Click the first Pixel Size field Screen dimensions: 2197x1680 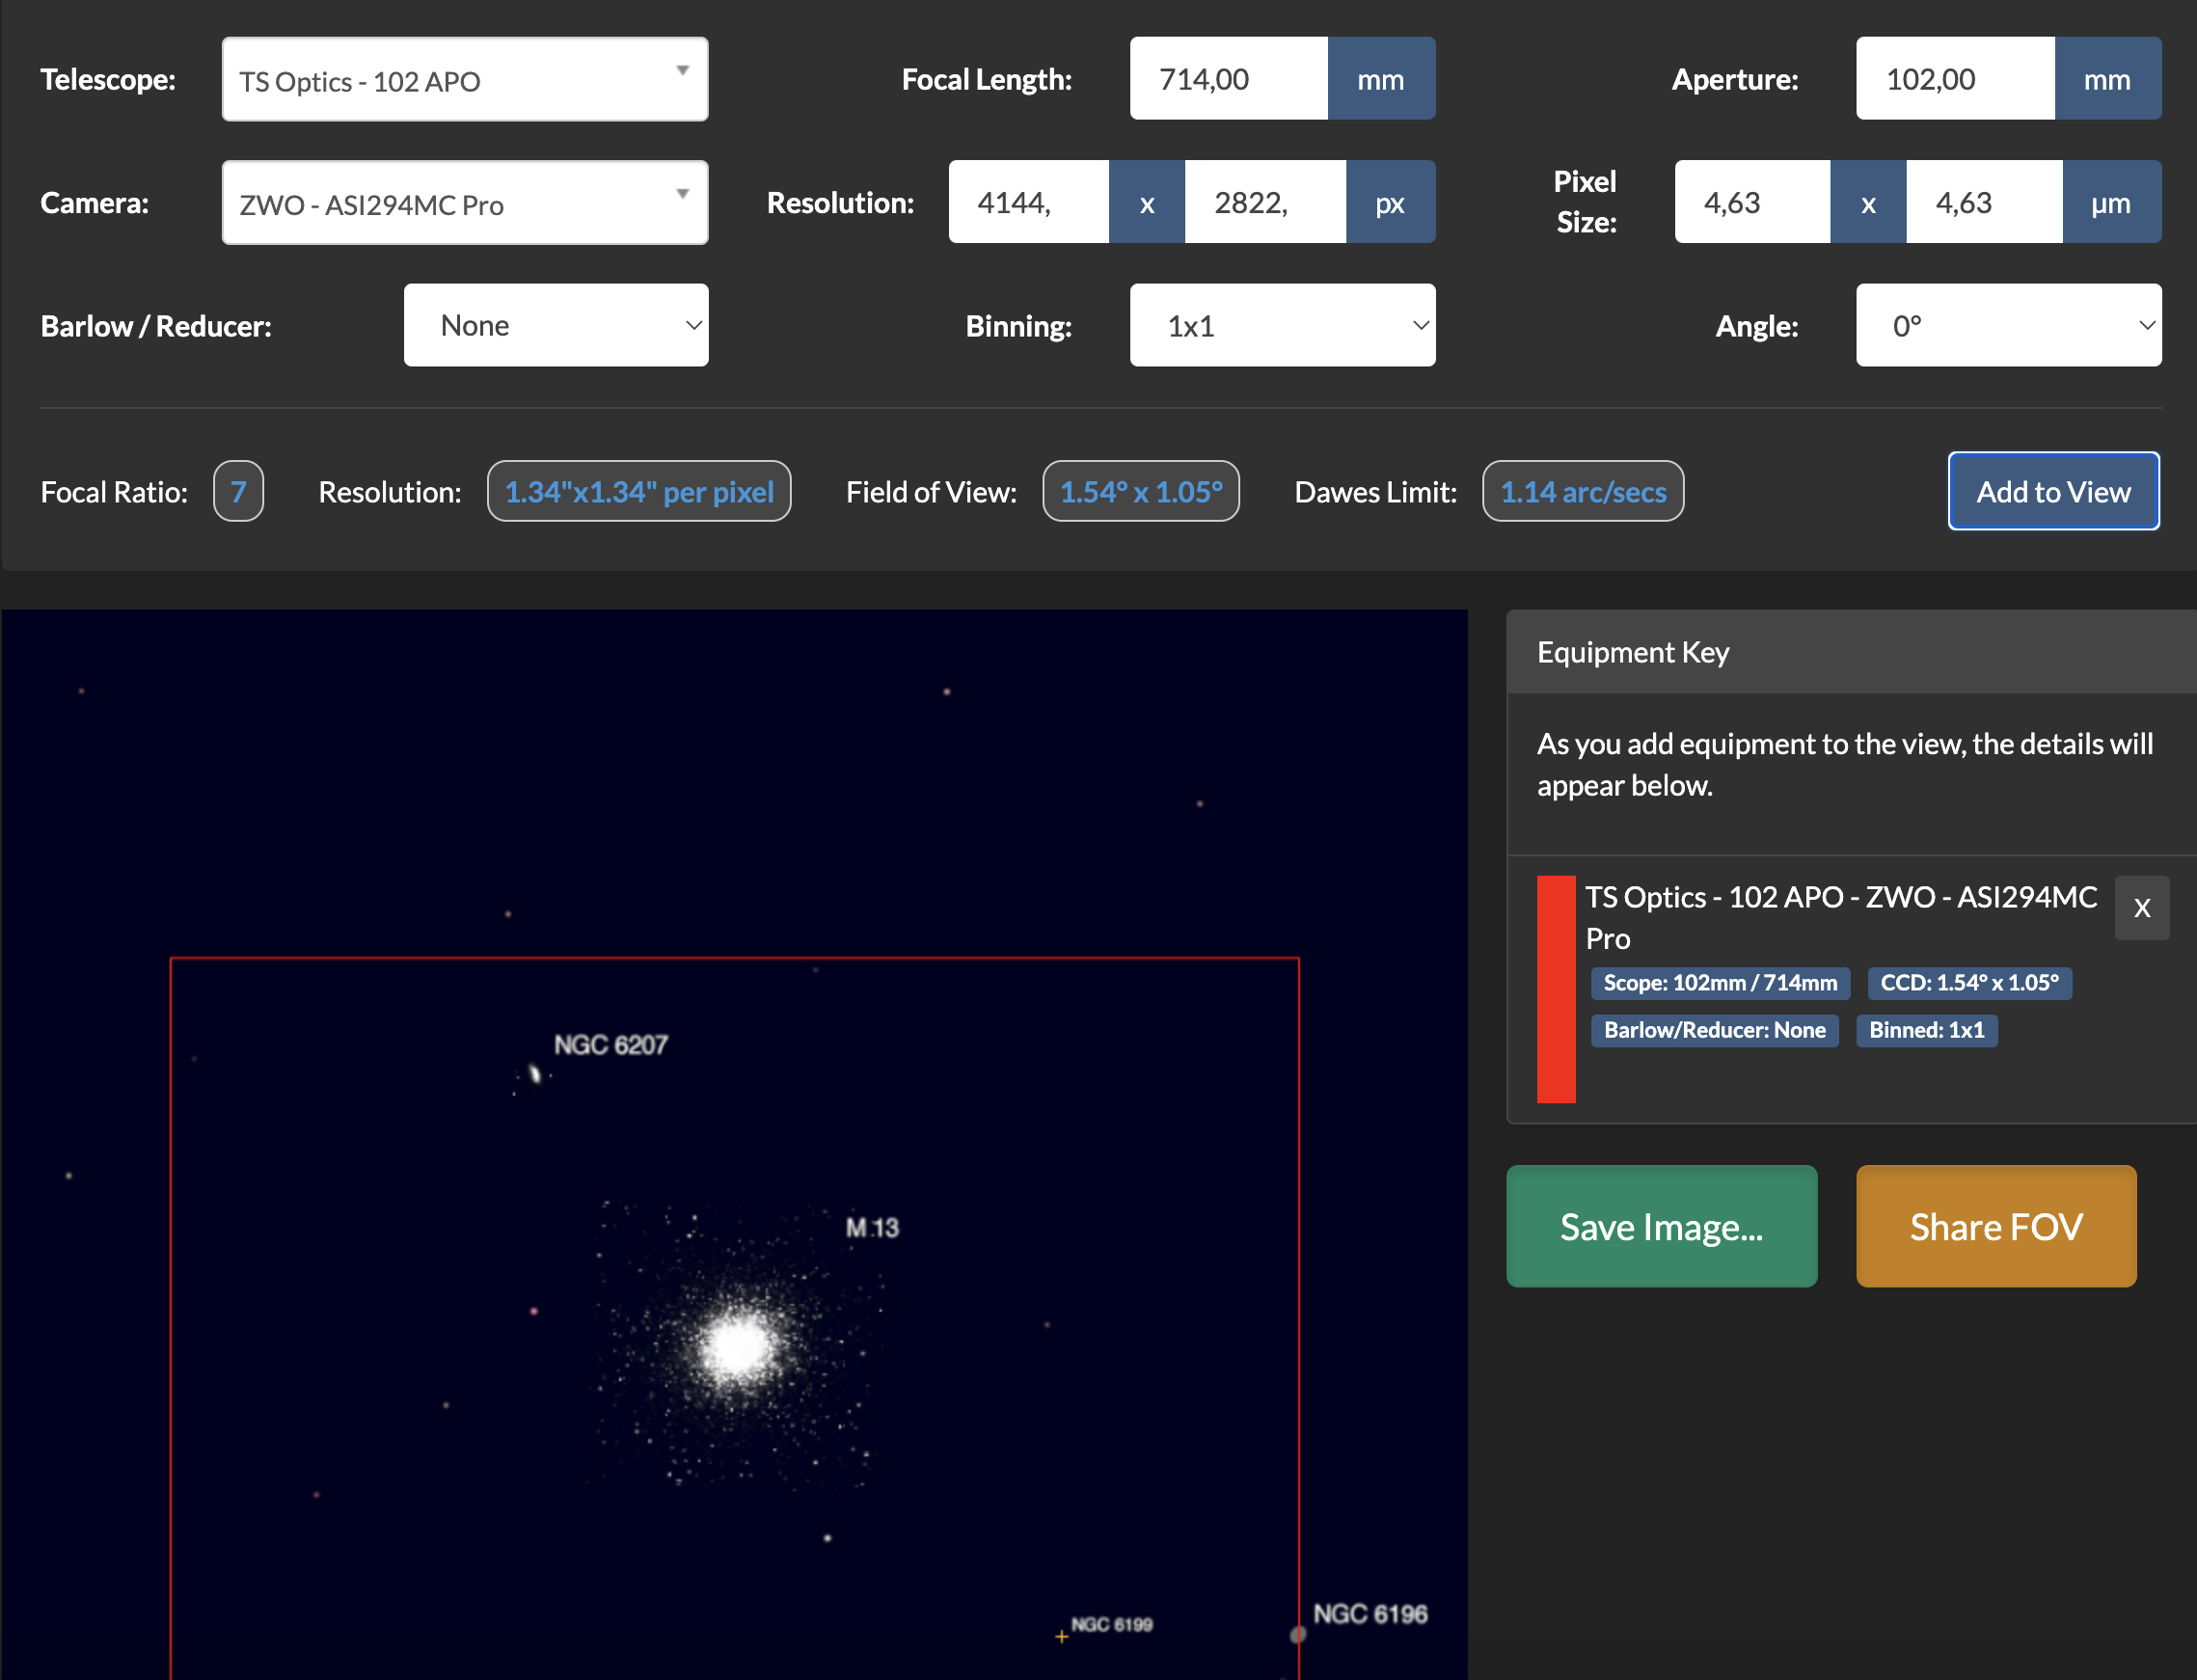[x=1752, y=203]
